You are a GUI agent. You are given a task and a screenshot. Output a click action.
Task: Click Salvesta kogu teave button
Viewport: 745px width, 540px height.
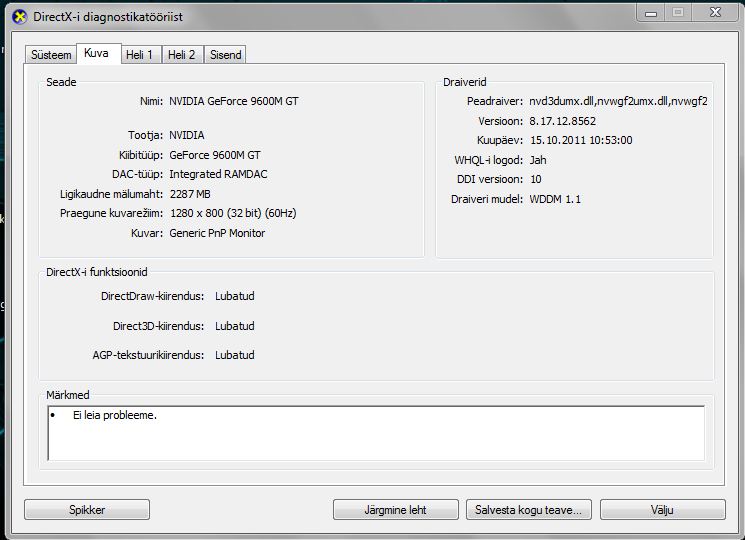529,510
